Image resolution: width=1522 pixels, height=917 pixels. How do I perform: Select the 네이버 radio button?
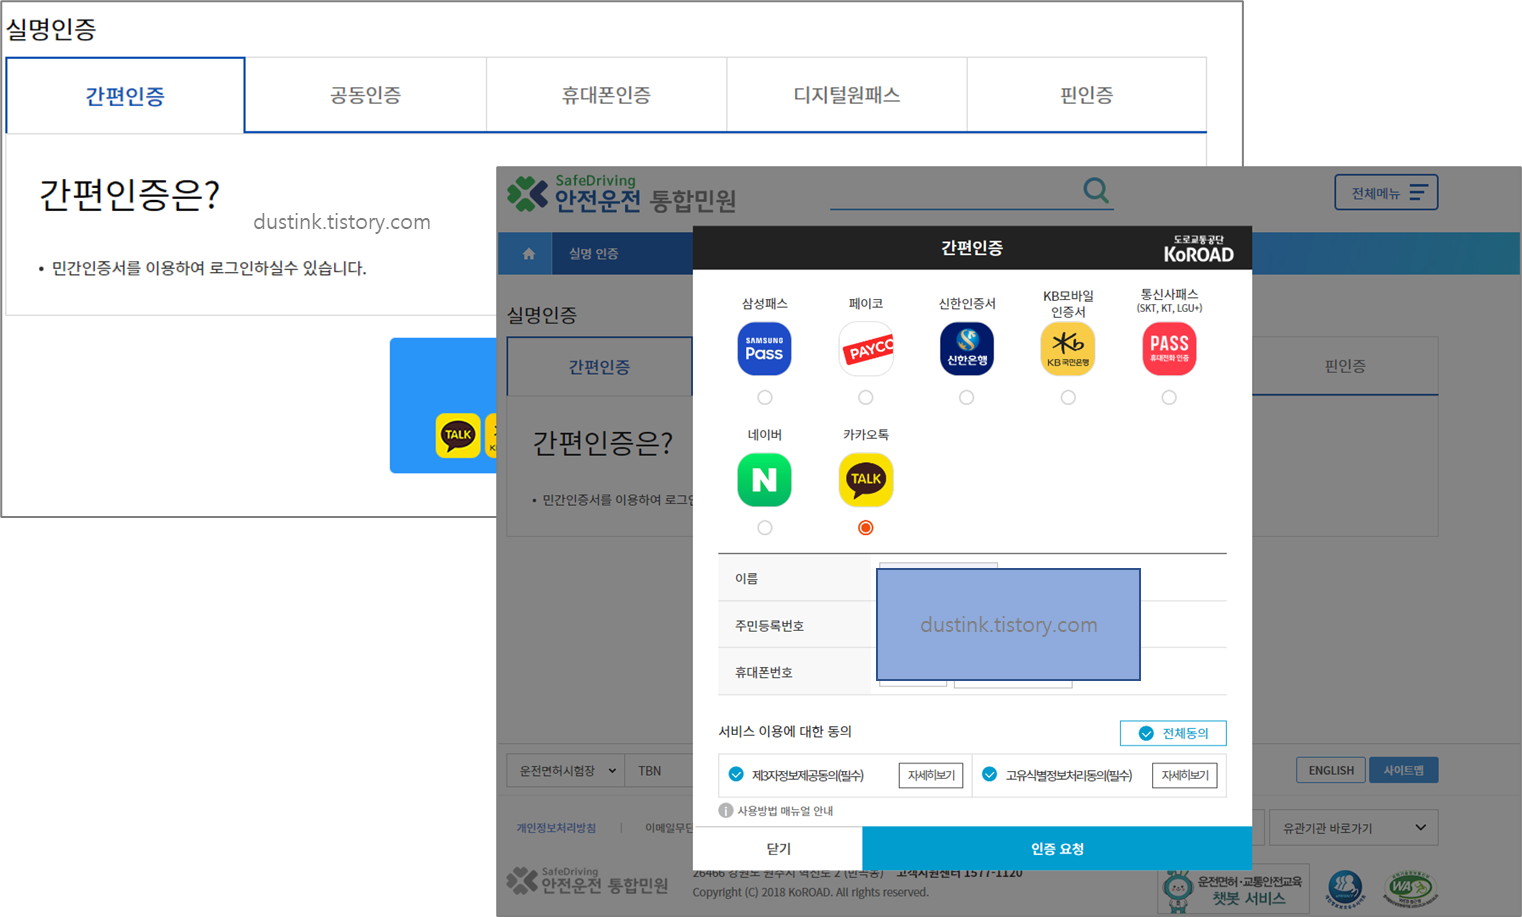pos(764,527)
